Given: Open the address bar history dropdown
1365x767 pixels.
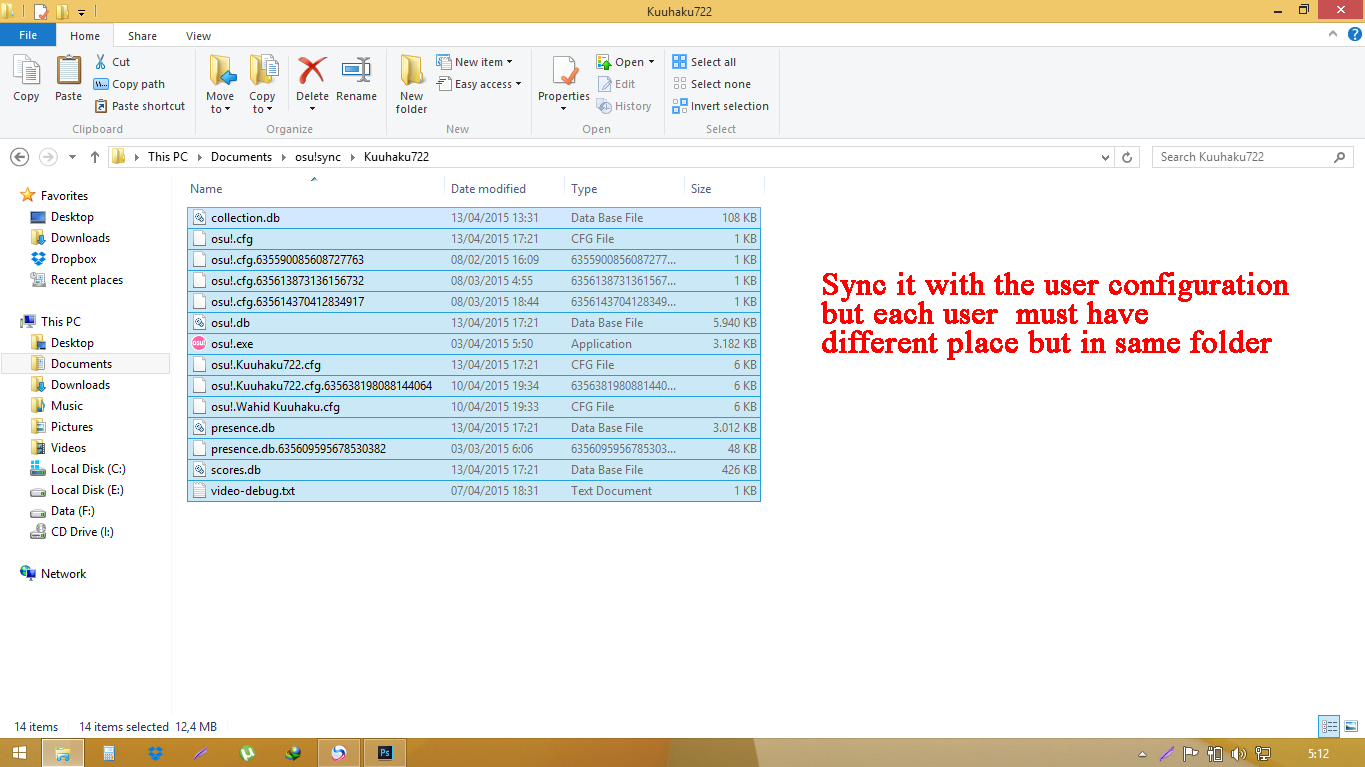Looking at the screenshot, I should [x=1105, y=157].
